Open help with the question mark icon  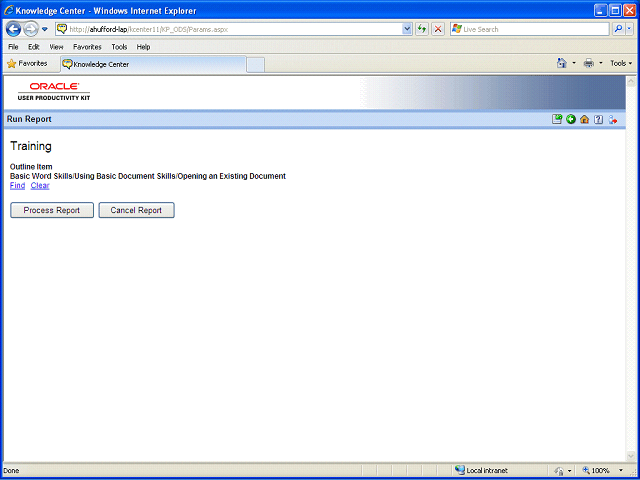click(x=598, y=119)
